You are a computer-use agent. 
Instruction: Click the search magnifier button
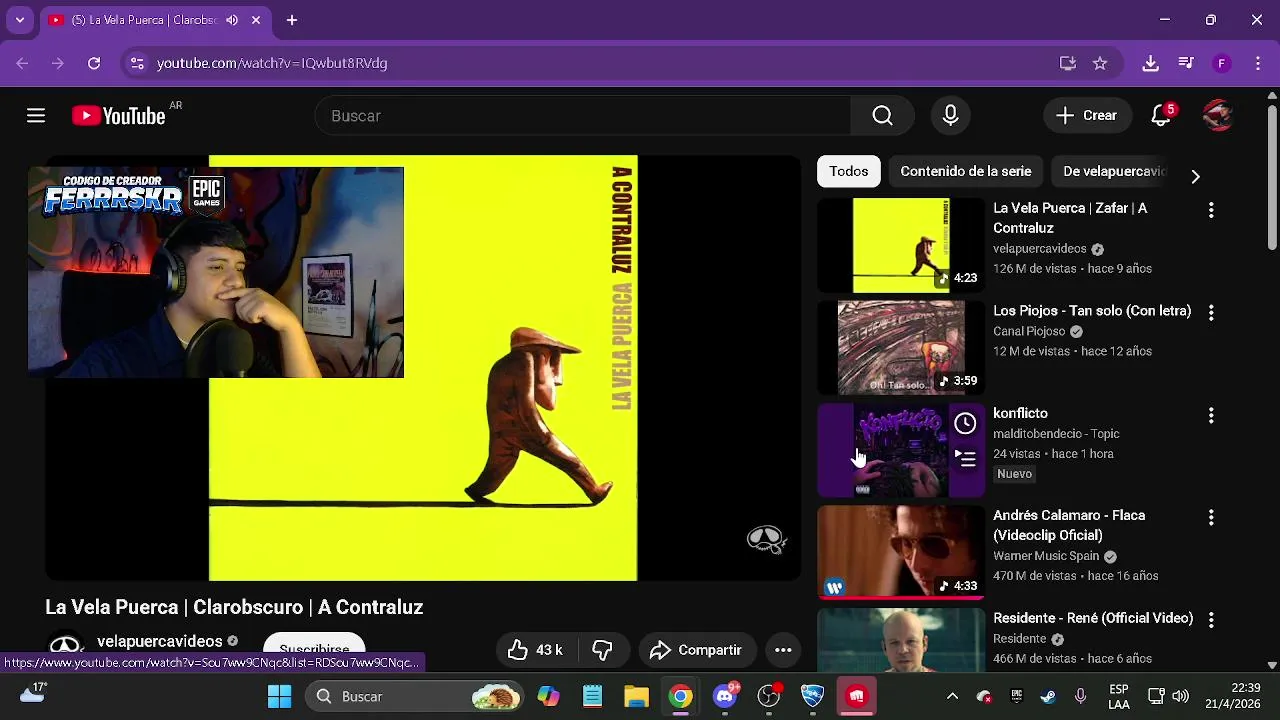[x=882, y=116]
